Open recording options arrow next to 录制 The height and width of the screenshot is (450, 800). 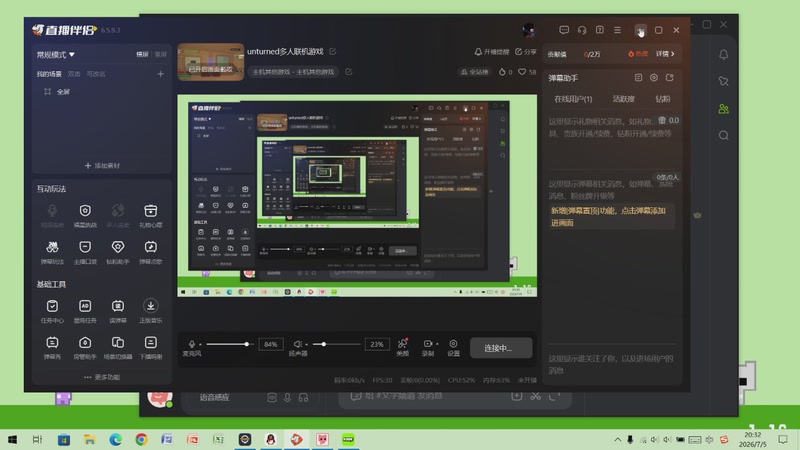coord(437,344)
